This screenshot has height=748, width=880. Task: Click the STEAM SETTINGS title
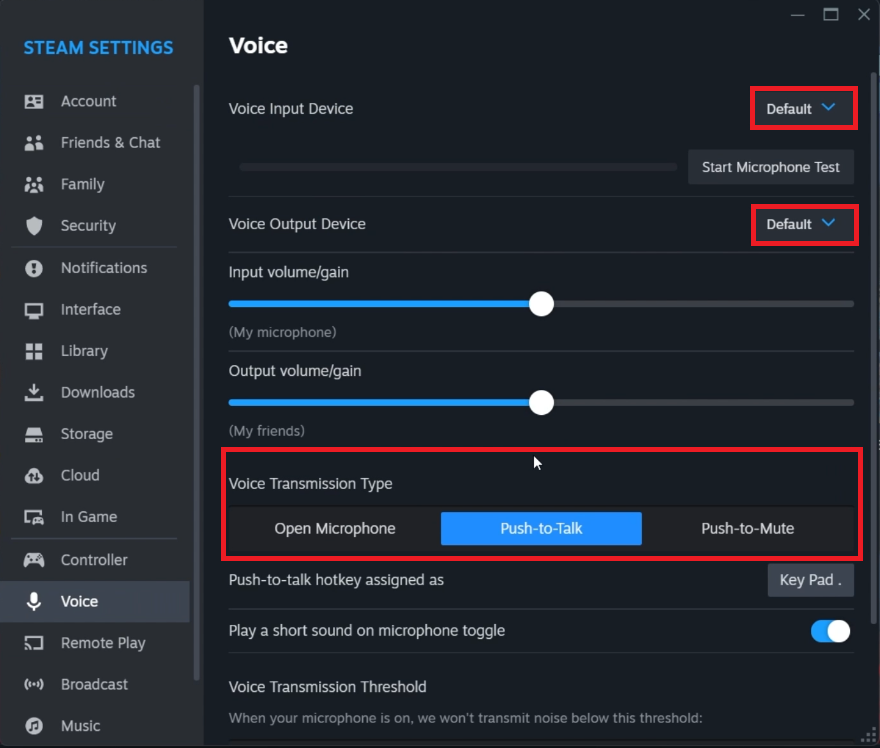[98, 48]
